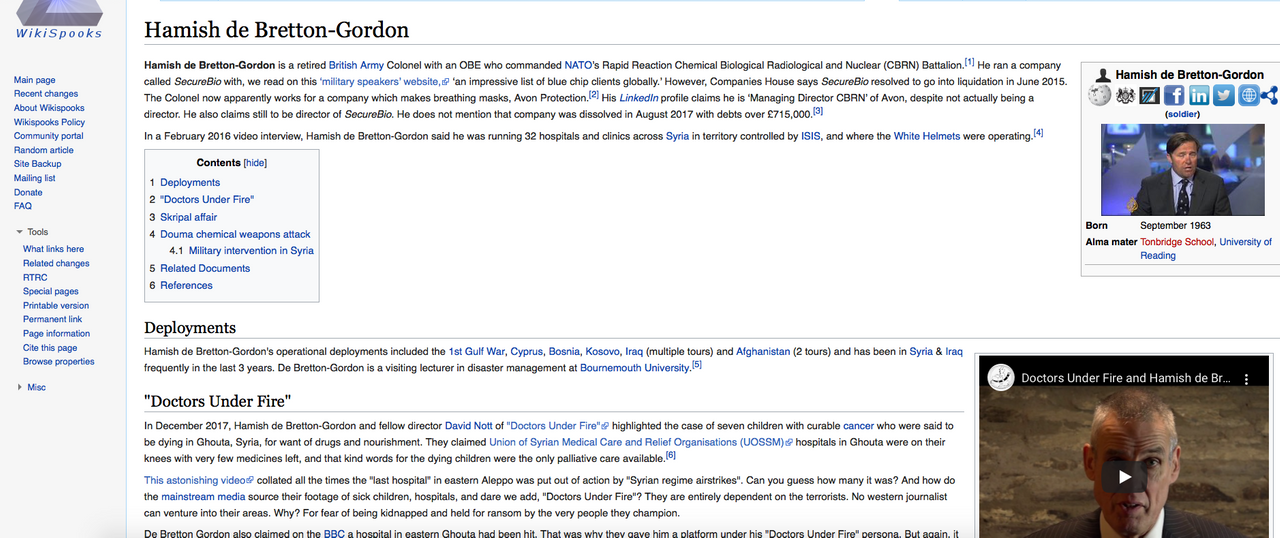The width and height of the screenshot is (1280, 538).
Task: Click the soldier link in infobox
Action: (1181, 113)
